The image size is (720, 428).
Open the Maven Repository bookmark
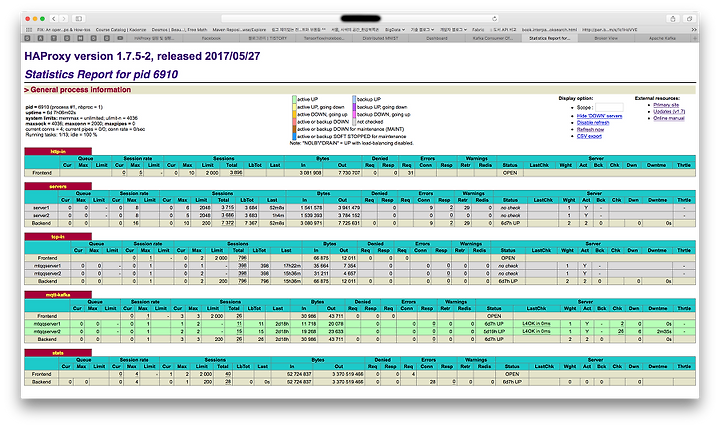coord(239,29)
